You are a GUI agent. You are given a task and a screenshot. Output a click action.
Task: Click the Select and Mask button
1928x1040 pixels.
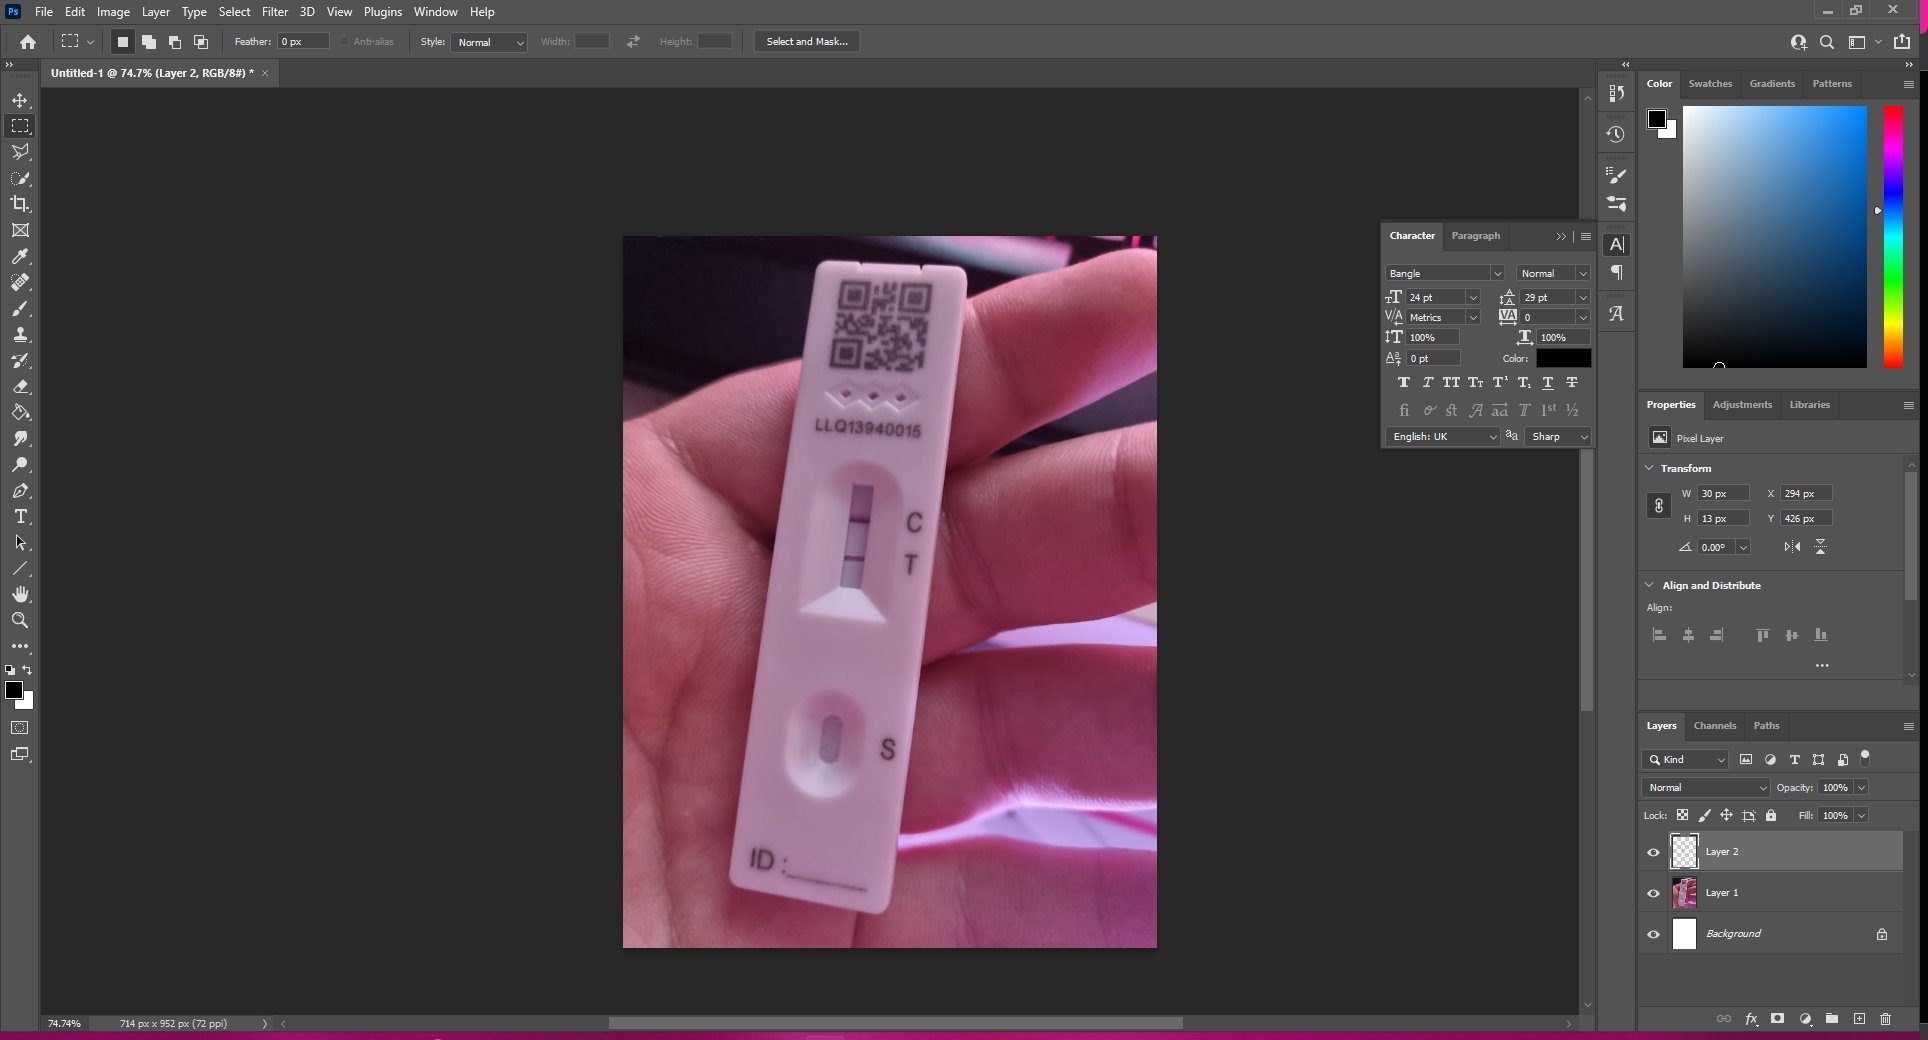(x=806, y=42)
